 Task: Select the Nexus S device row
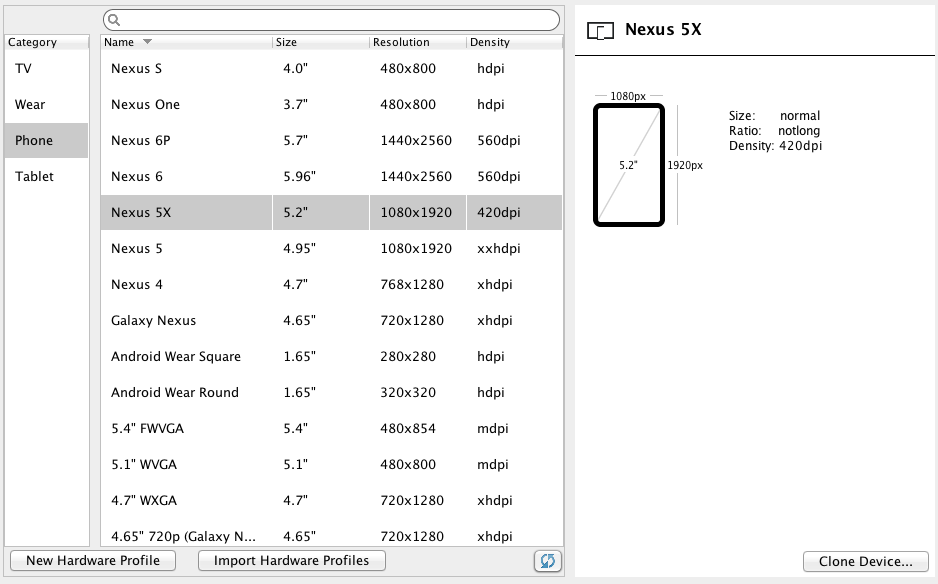pyautogui.click(x=331, y=69)
